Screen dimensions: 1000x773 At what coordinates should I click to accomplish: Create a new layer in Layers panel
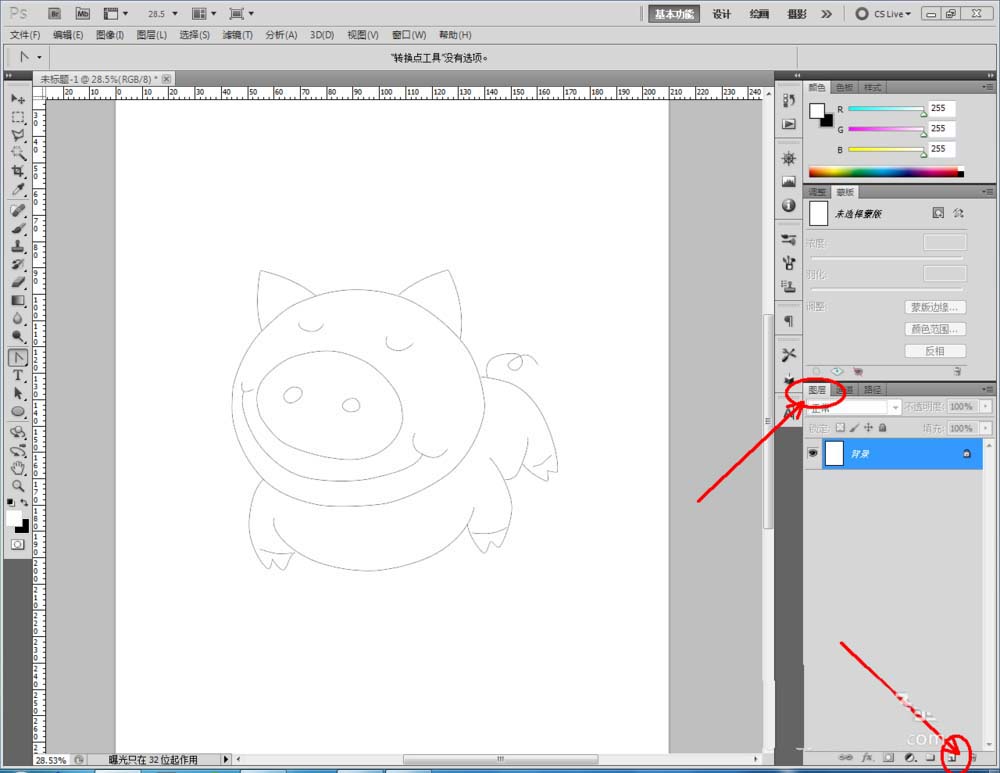coord(952,759)
